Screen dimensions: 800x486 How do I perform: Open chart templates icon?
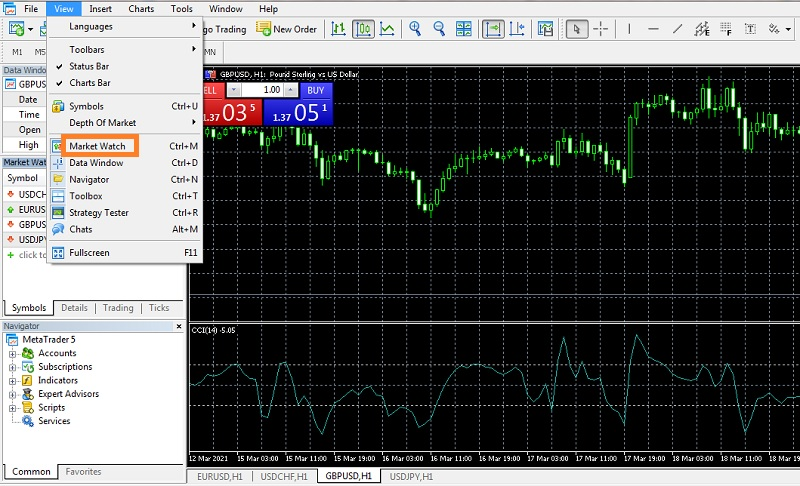click(545, 29)
